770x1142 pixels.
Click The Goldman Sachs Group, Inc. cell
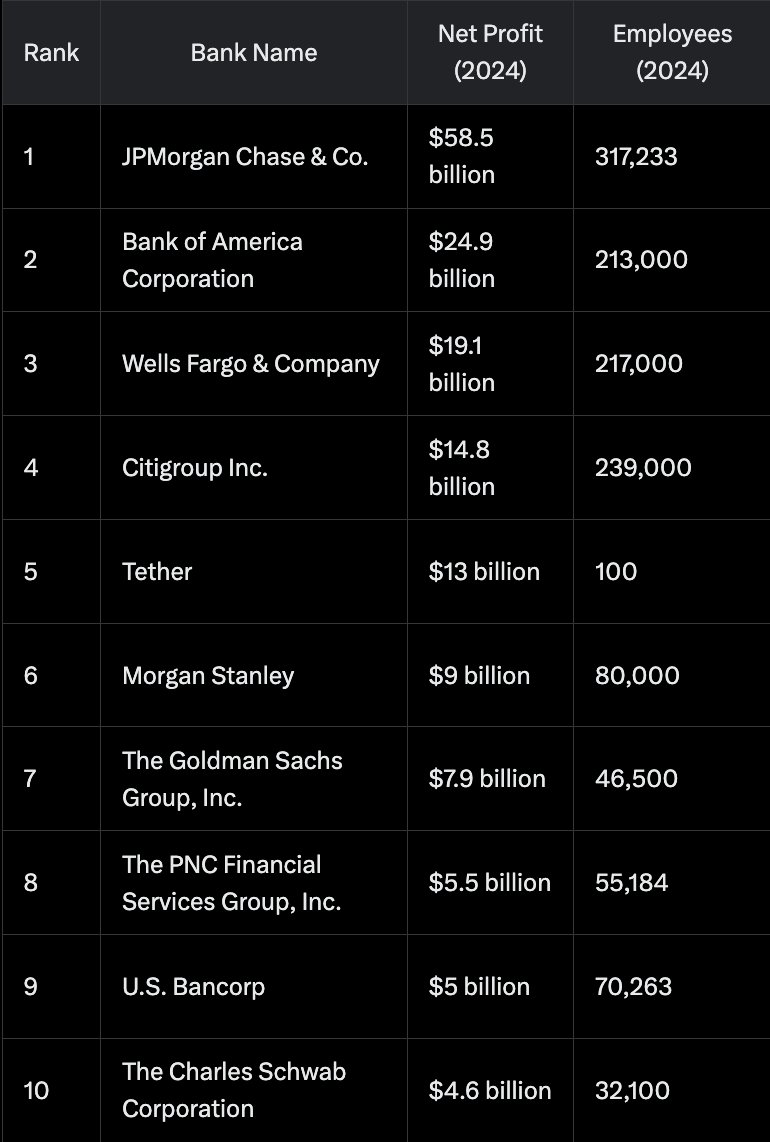click(x=254, y=779)
